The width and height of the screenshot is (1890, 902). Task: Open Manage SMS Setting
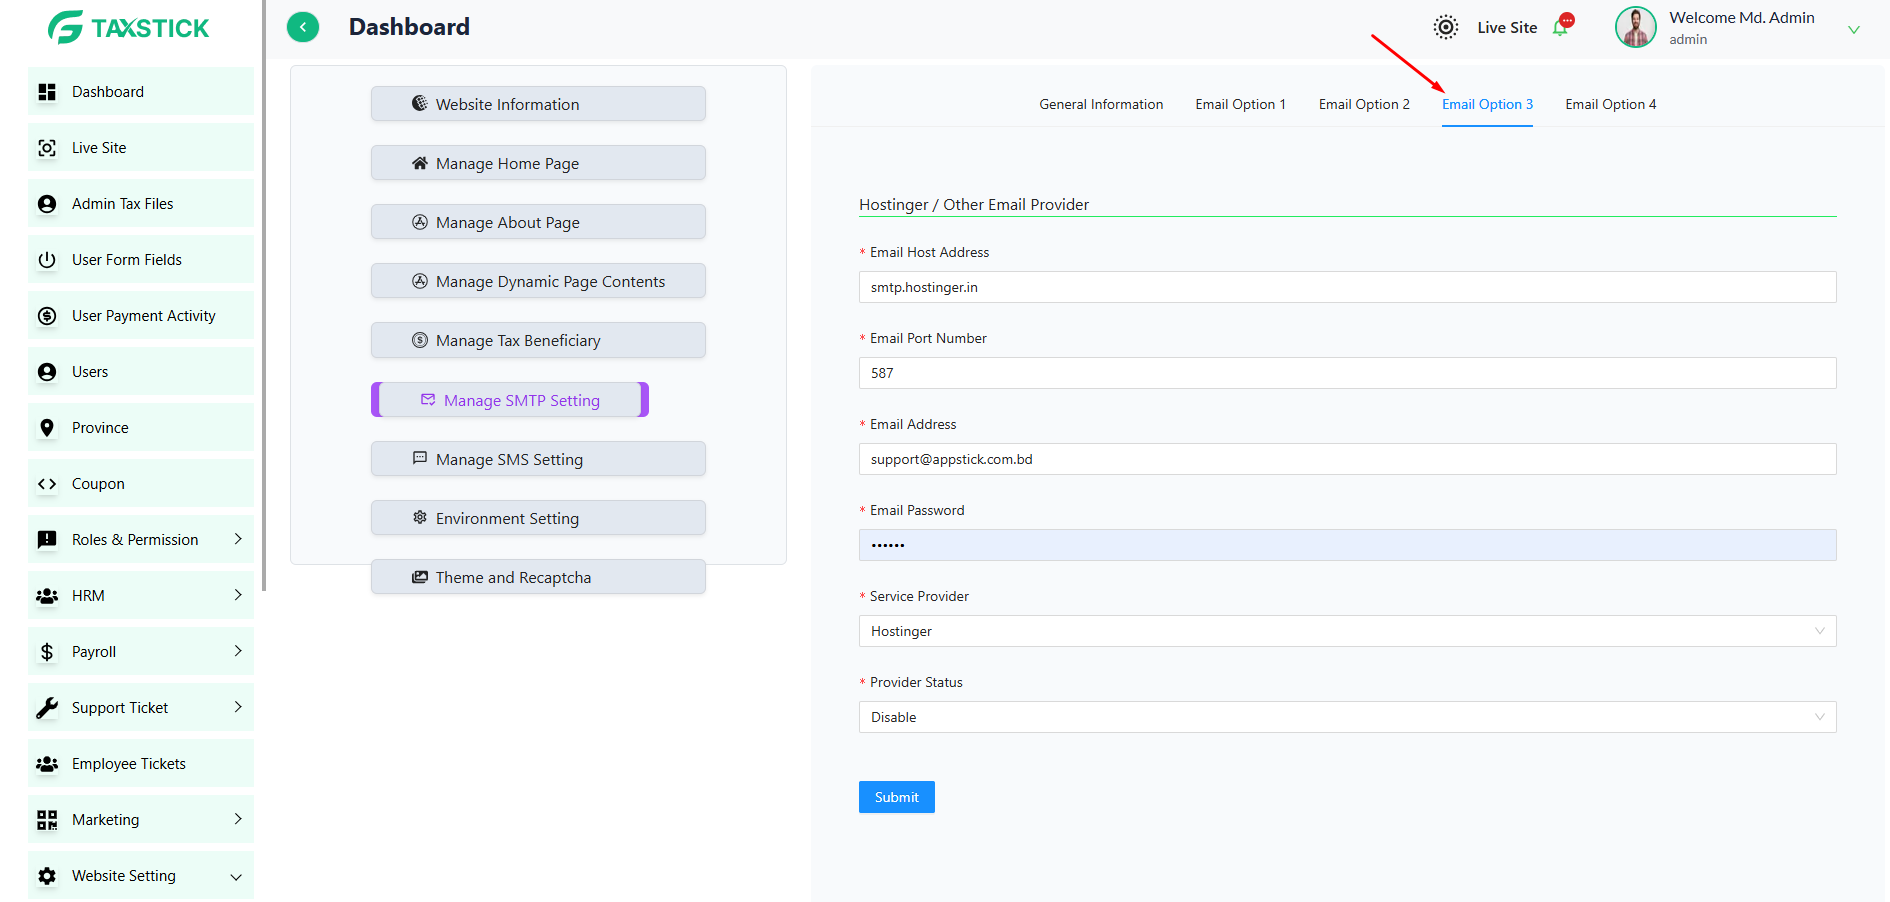click(538, 459)
